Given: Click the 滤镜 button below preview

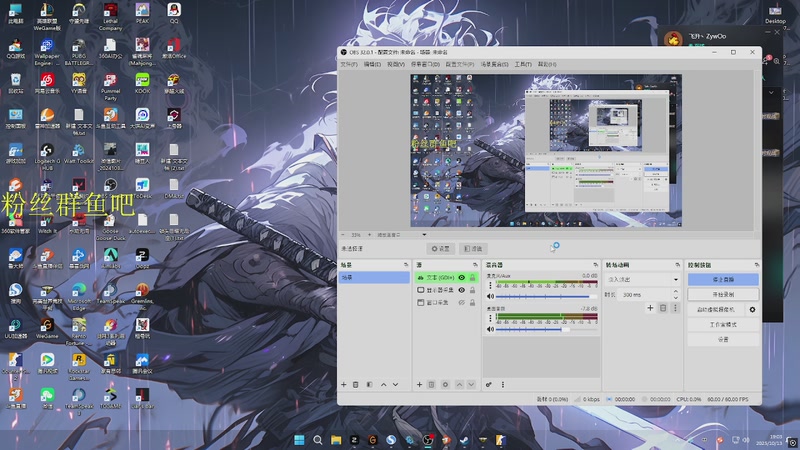Looking at the screenshot, I should point(473,248).
